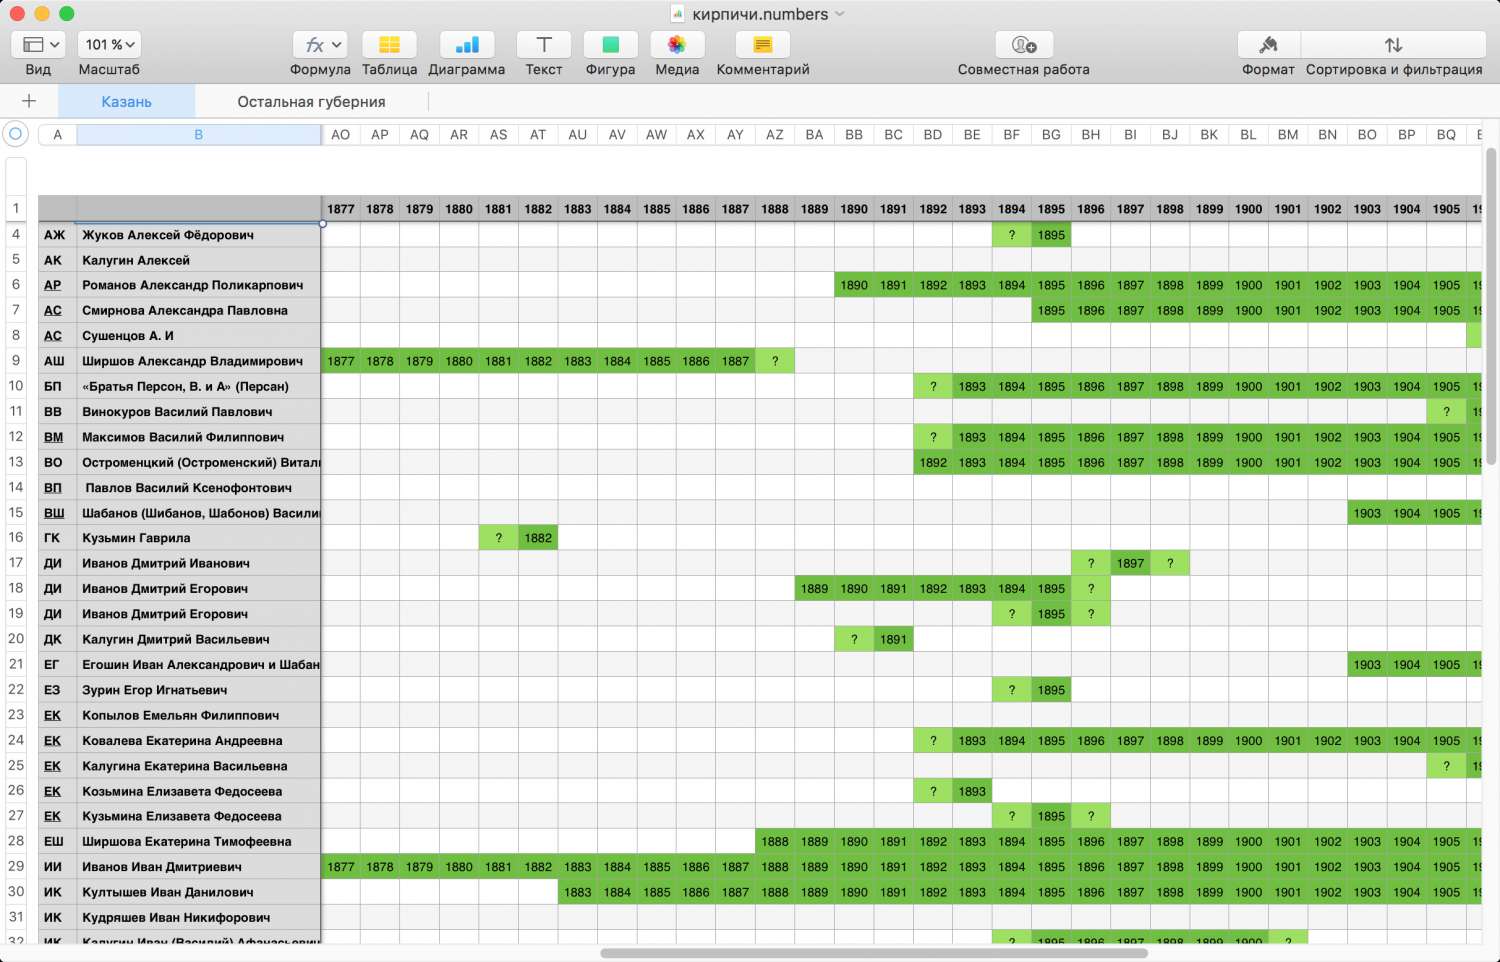Click cell Ширшов Александр Владимирович

click(199, 361)
